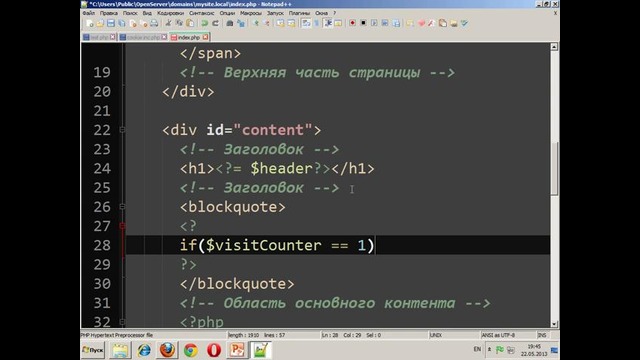Create a new document with the New toolbar icon
The width and height of the screenshot is (640, 360).
point(90,23)
